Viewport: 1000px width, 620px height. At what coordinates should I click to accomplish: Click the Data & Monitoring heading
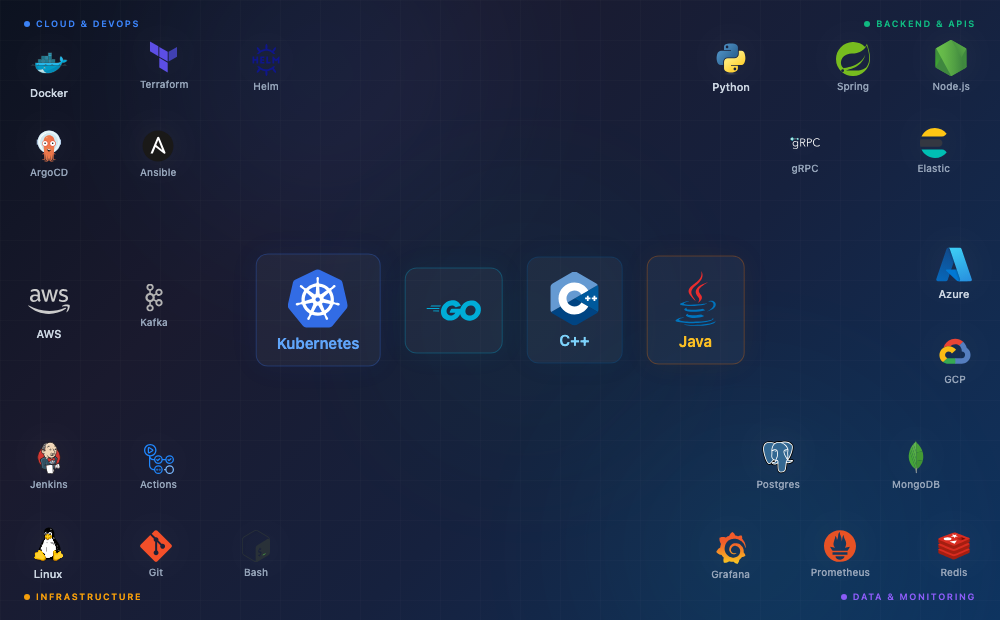point(914,597)
